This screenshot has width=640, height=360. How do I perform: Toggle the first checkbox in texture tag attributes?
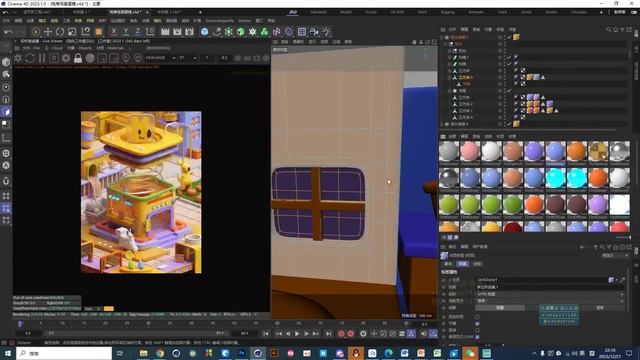[477, 317]
